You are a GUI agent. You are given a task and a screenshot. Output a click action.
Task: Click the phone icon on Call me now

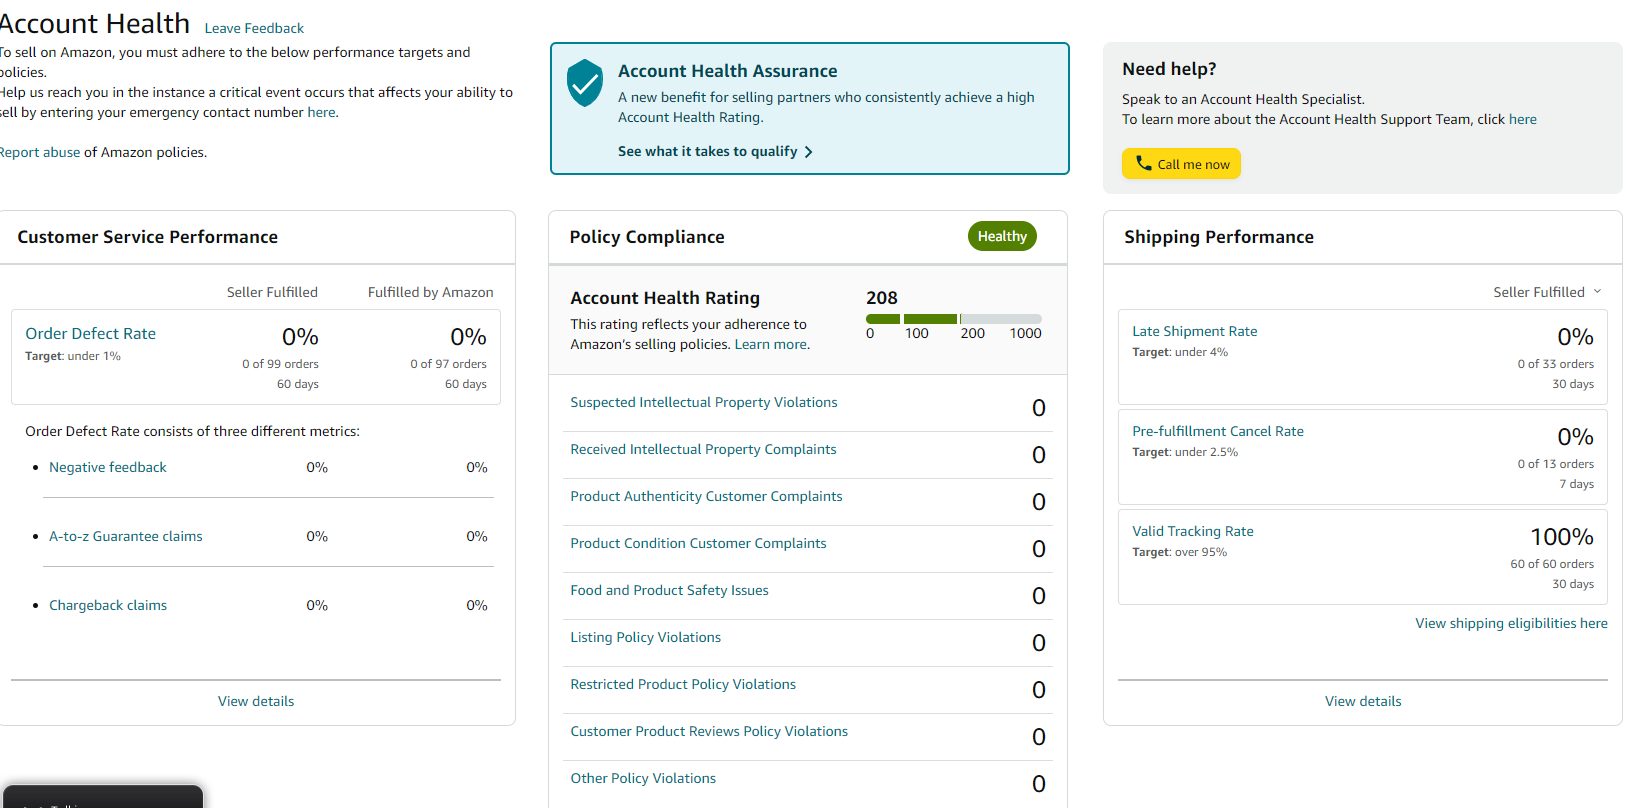(x=1143, y=163)
